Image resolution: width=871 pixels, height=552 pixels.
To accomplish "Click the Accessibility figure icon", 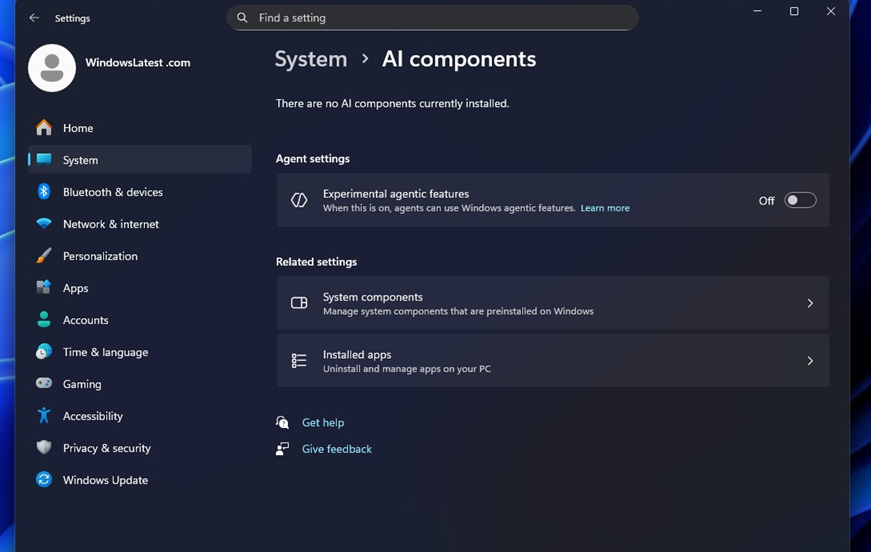I will pos(44,415).
